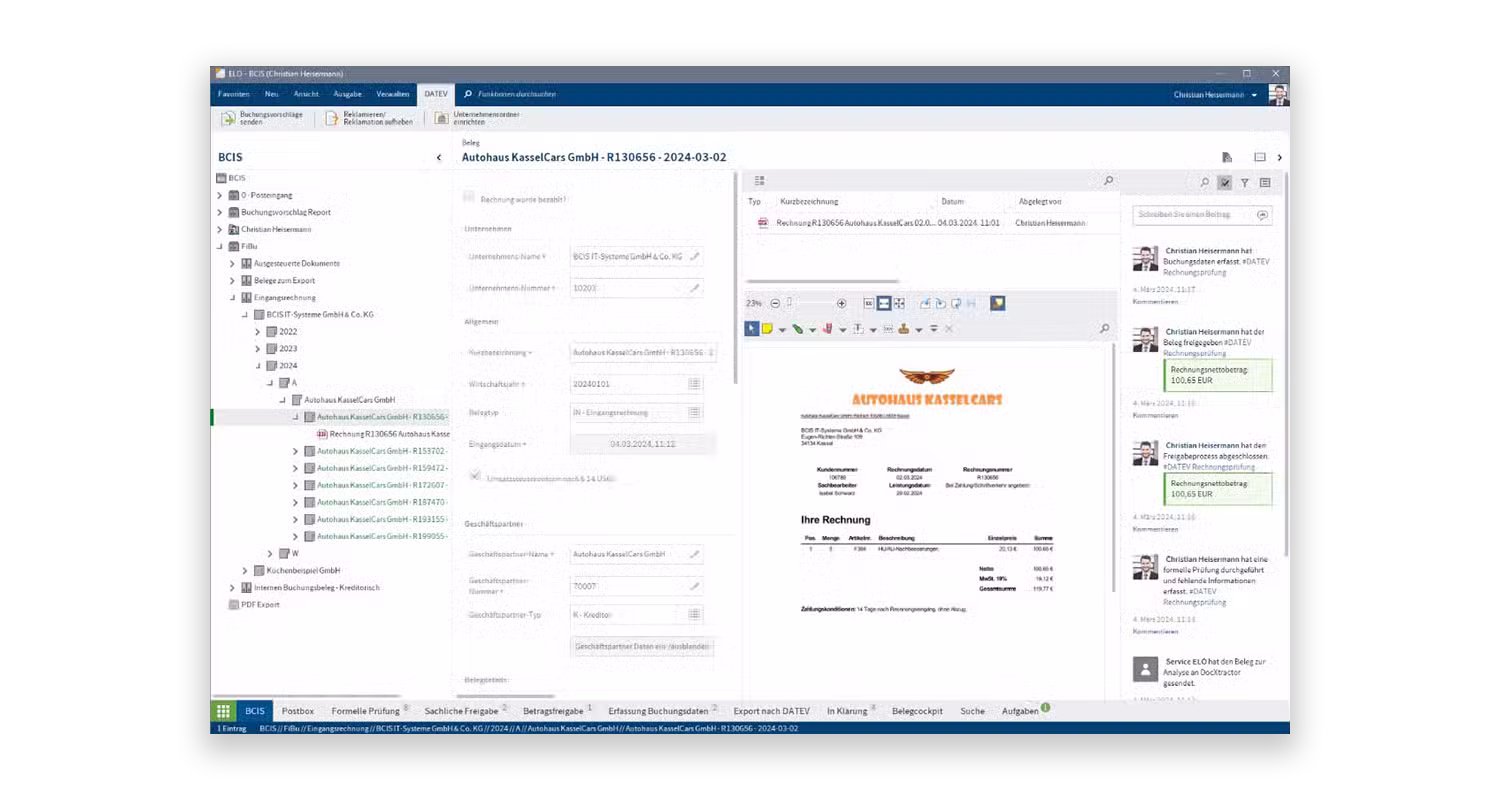Open the Ansicht ribbon tab
This screenshot has height=800, width=1500.
pos(306,94)
